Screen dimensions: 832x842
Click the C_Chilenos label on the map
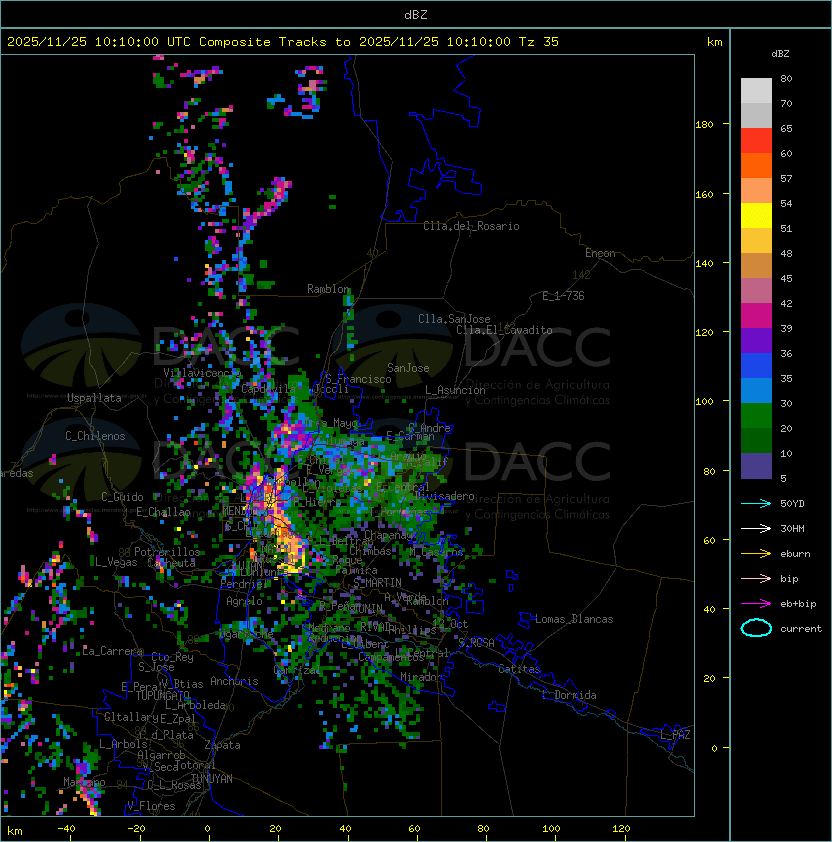95,436
